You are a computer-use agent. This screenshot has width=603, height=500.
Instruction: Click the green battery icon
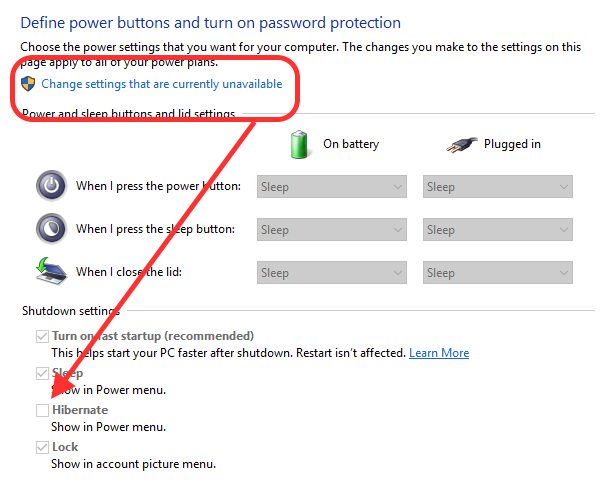coord(299,145)
